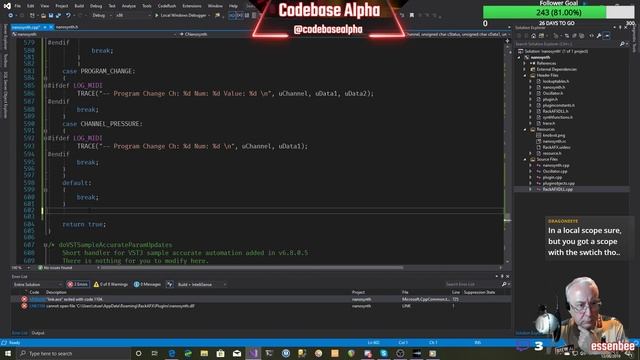This screenshot has width=640, height=360.
Task: Select the link.exe exited with code error row
Action: pos(261,299)
